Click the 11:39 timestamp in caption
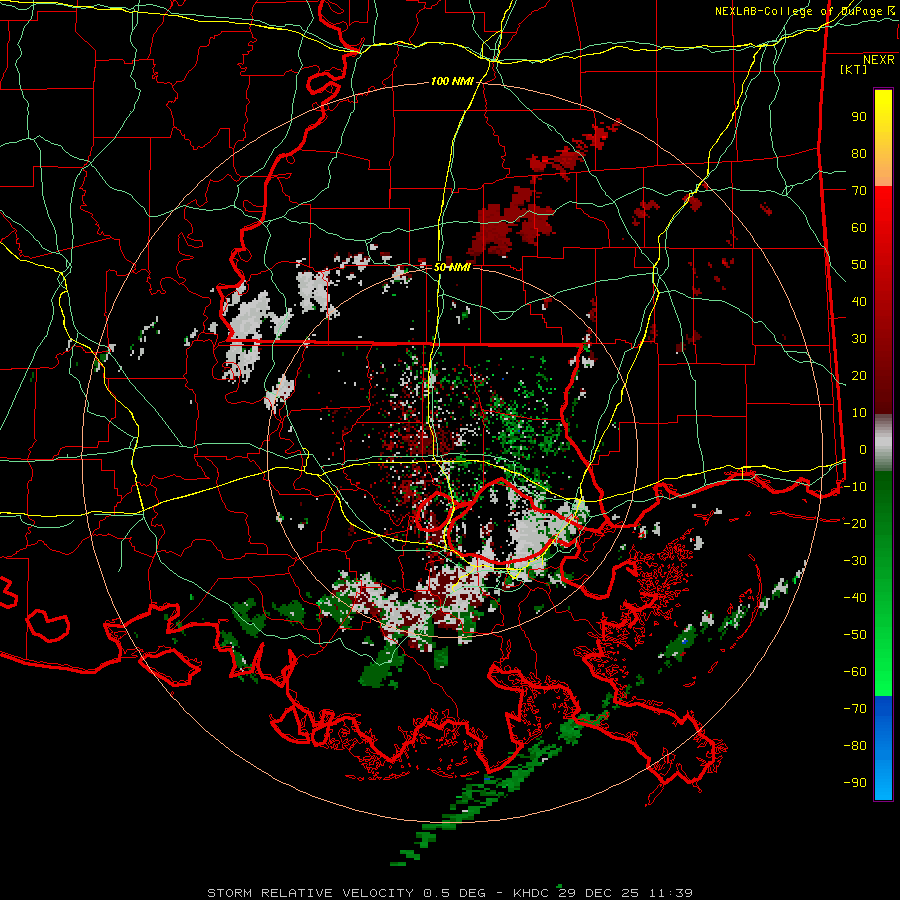 coord(671,893)
